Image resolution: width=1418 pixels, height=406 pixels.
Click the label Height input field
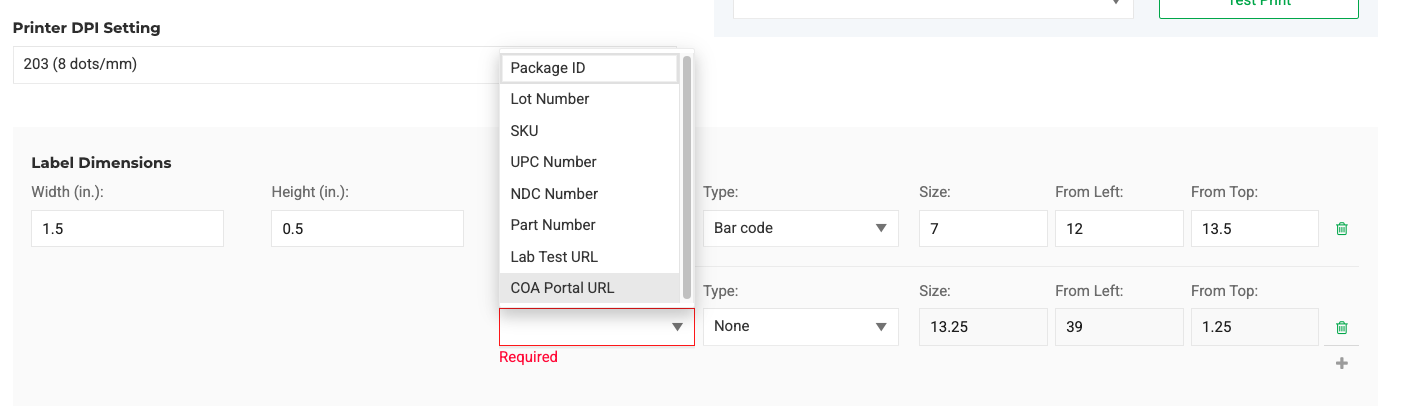tap(367, 229)
